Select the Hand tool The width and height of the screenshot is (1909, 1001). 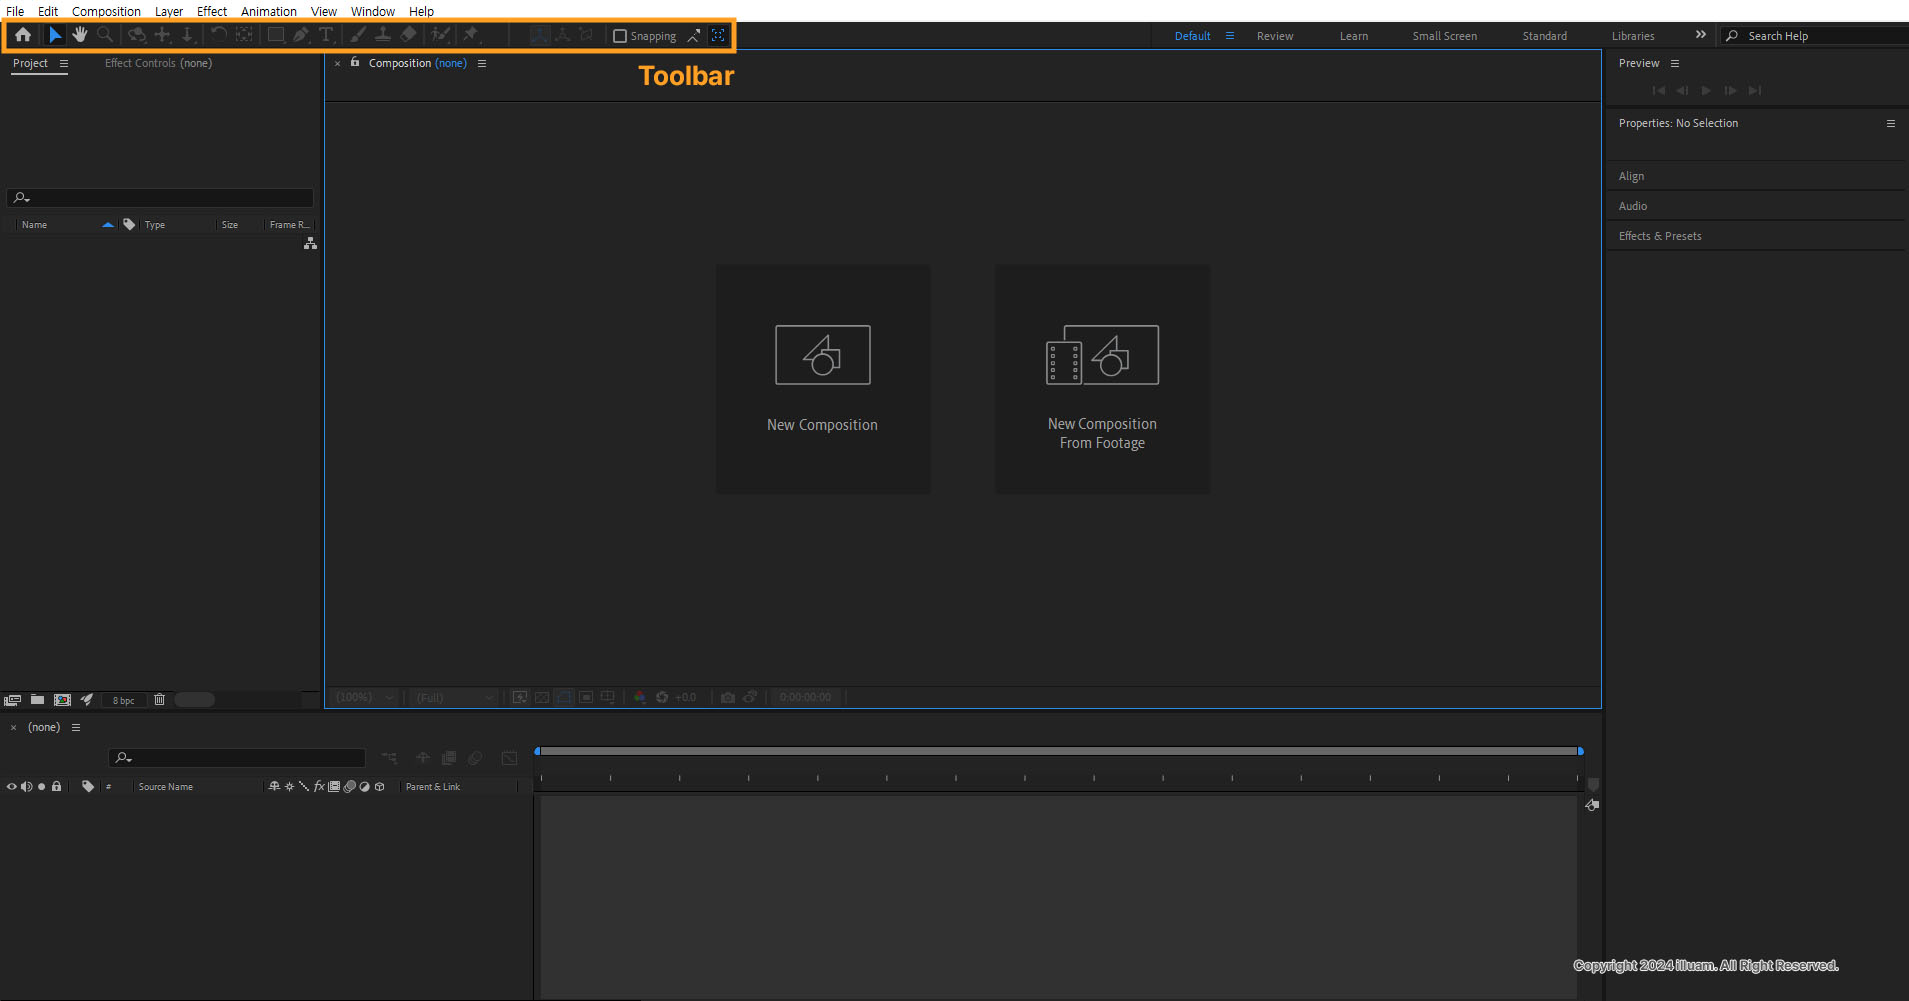80,35
